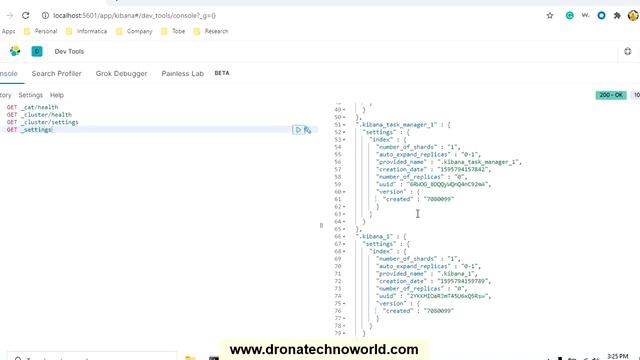Open the Informatica bookmarks folder

[x=87, y=31]
